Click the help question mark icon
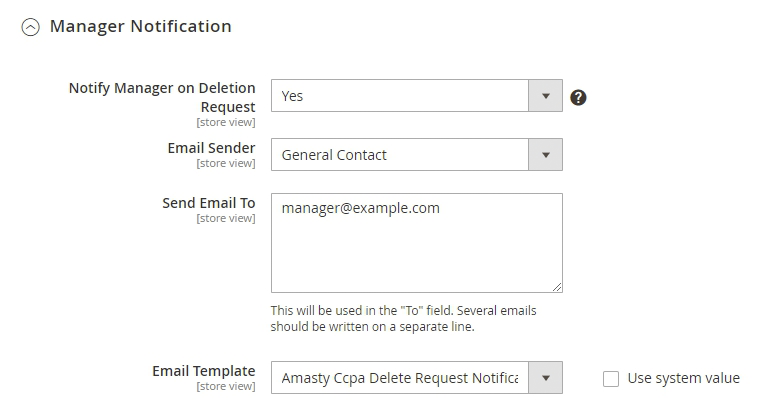This screenshot has width=765, height=408. 577,97
